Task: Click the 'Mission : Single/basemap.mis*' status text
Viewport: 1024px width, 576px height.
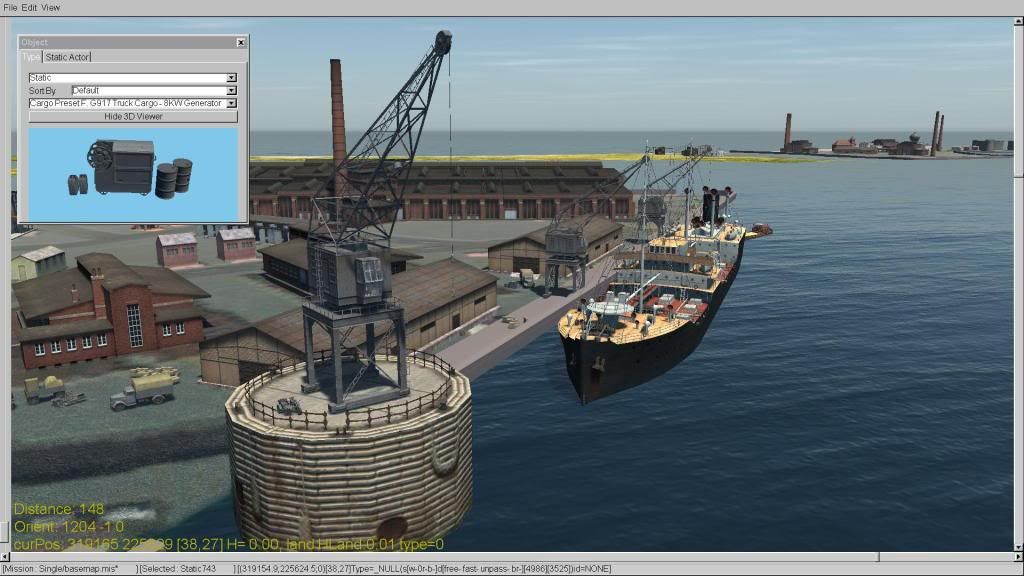Action: tap(61, 569)
